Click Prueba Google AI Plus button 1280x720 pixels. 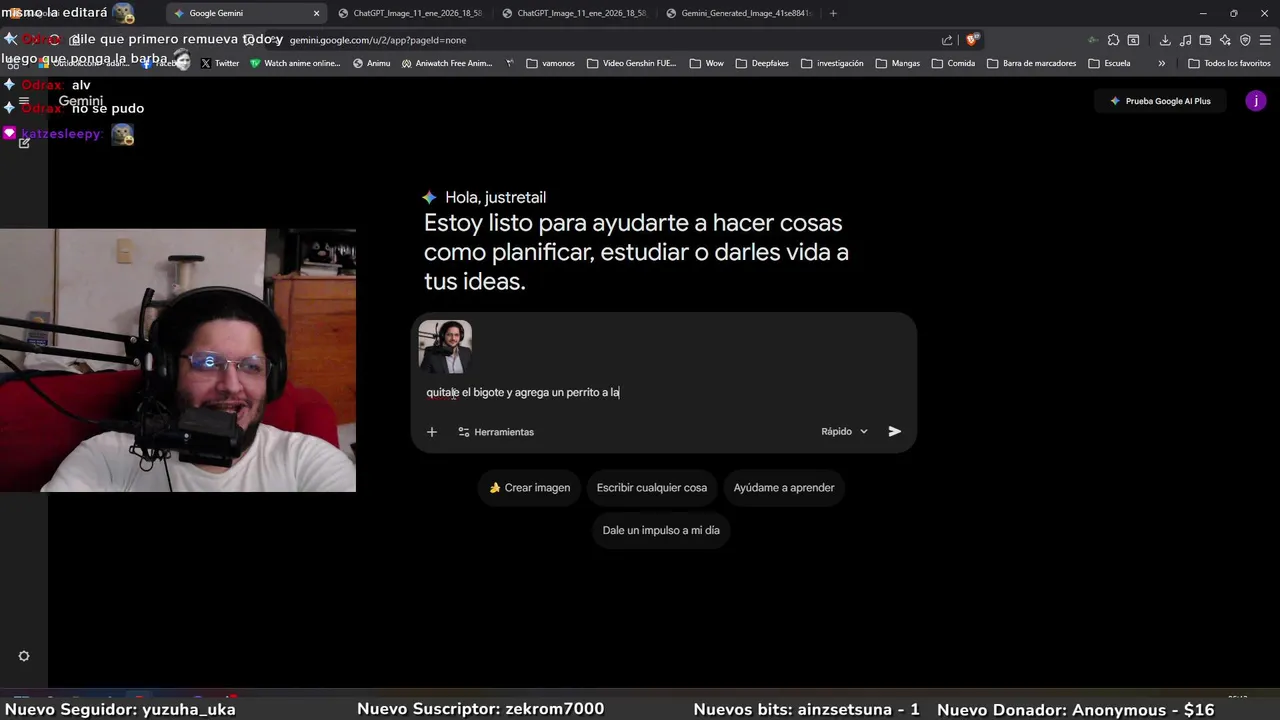click(1160, 101)
